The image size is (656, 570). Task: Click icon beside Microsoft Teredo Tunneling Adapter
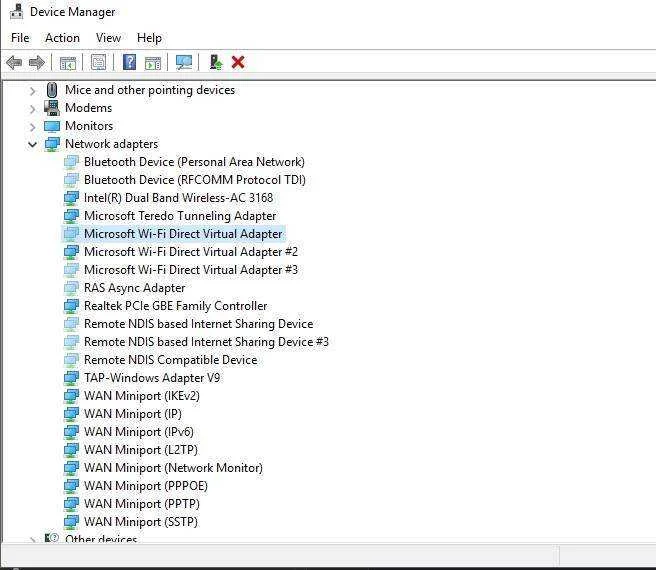pos(72,216)
